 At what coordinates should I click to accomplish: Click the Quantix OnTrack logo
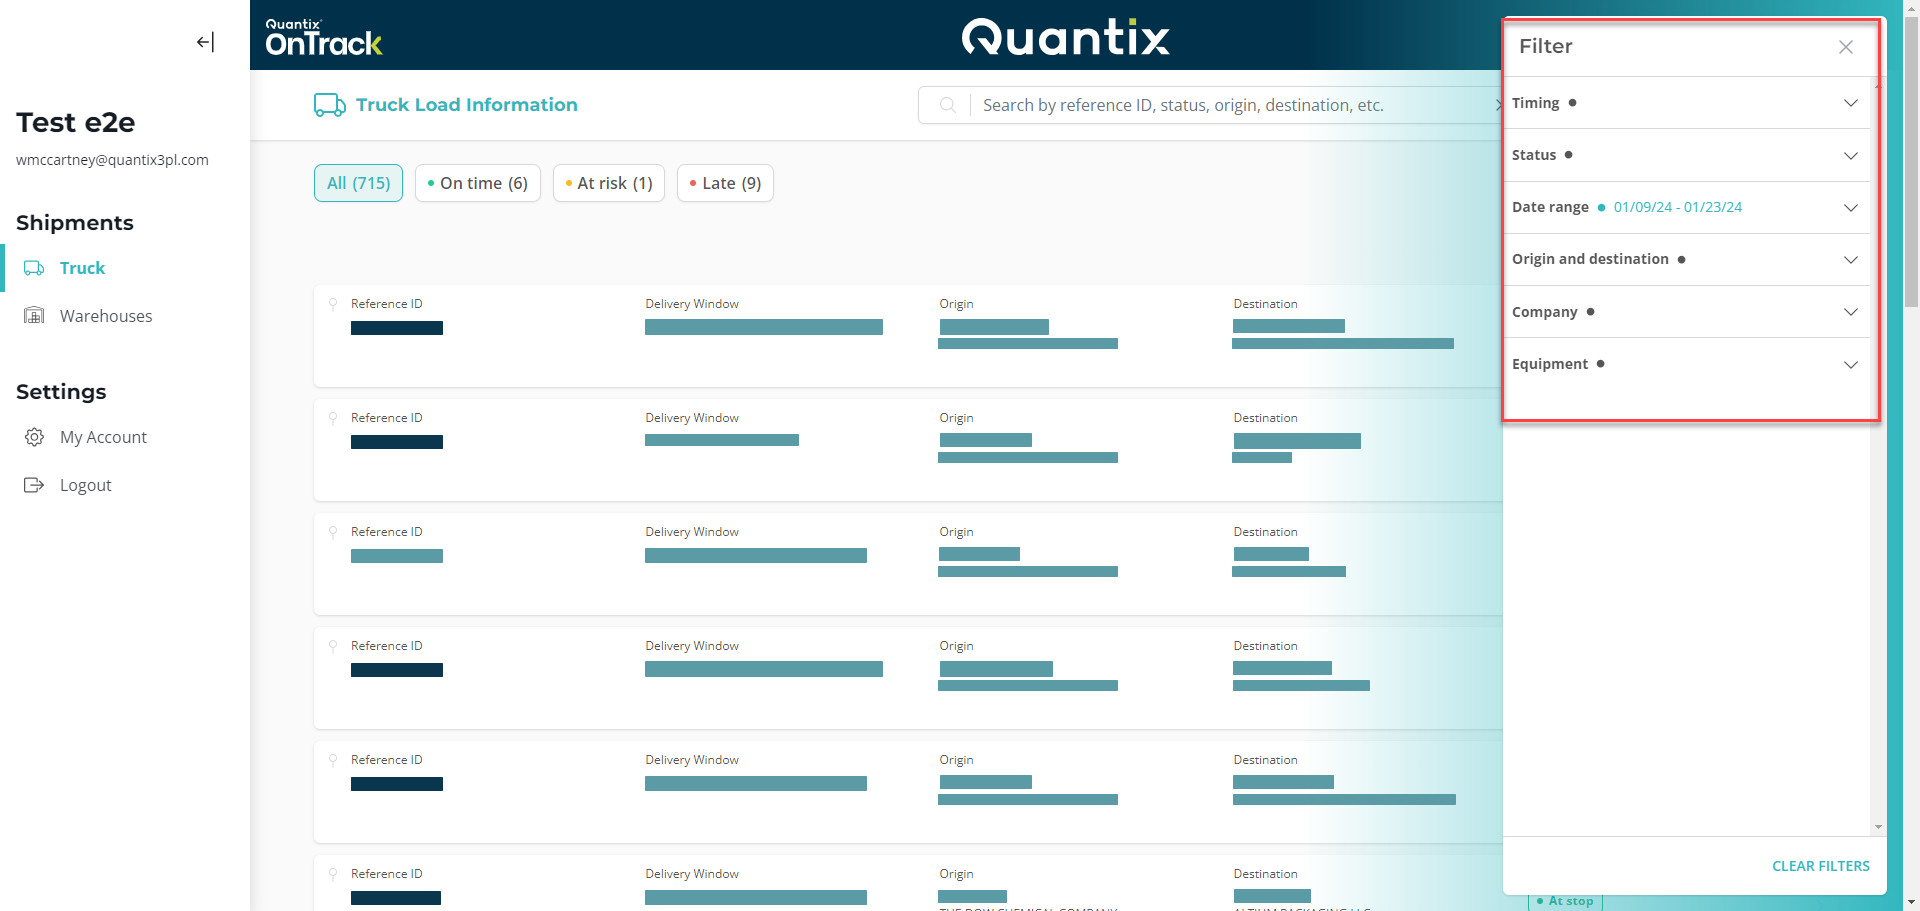click(323, 37)
